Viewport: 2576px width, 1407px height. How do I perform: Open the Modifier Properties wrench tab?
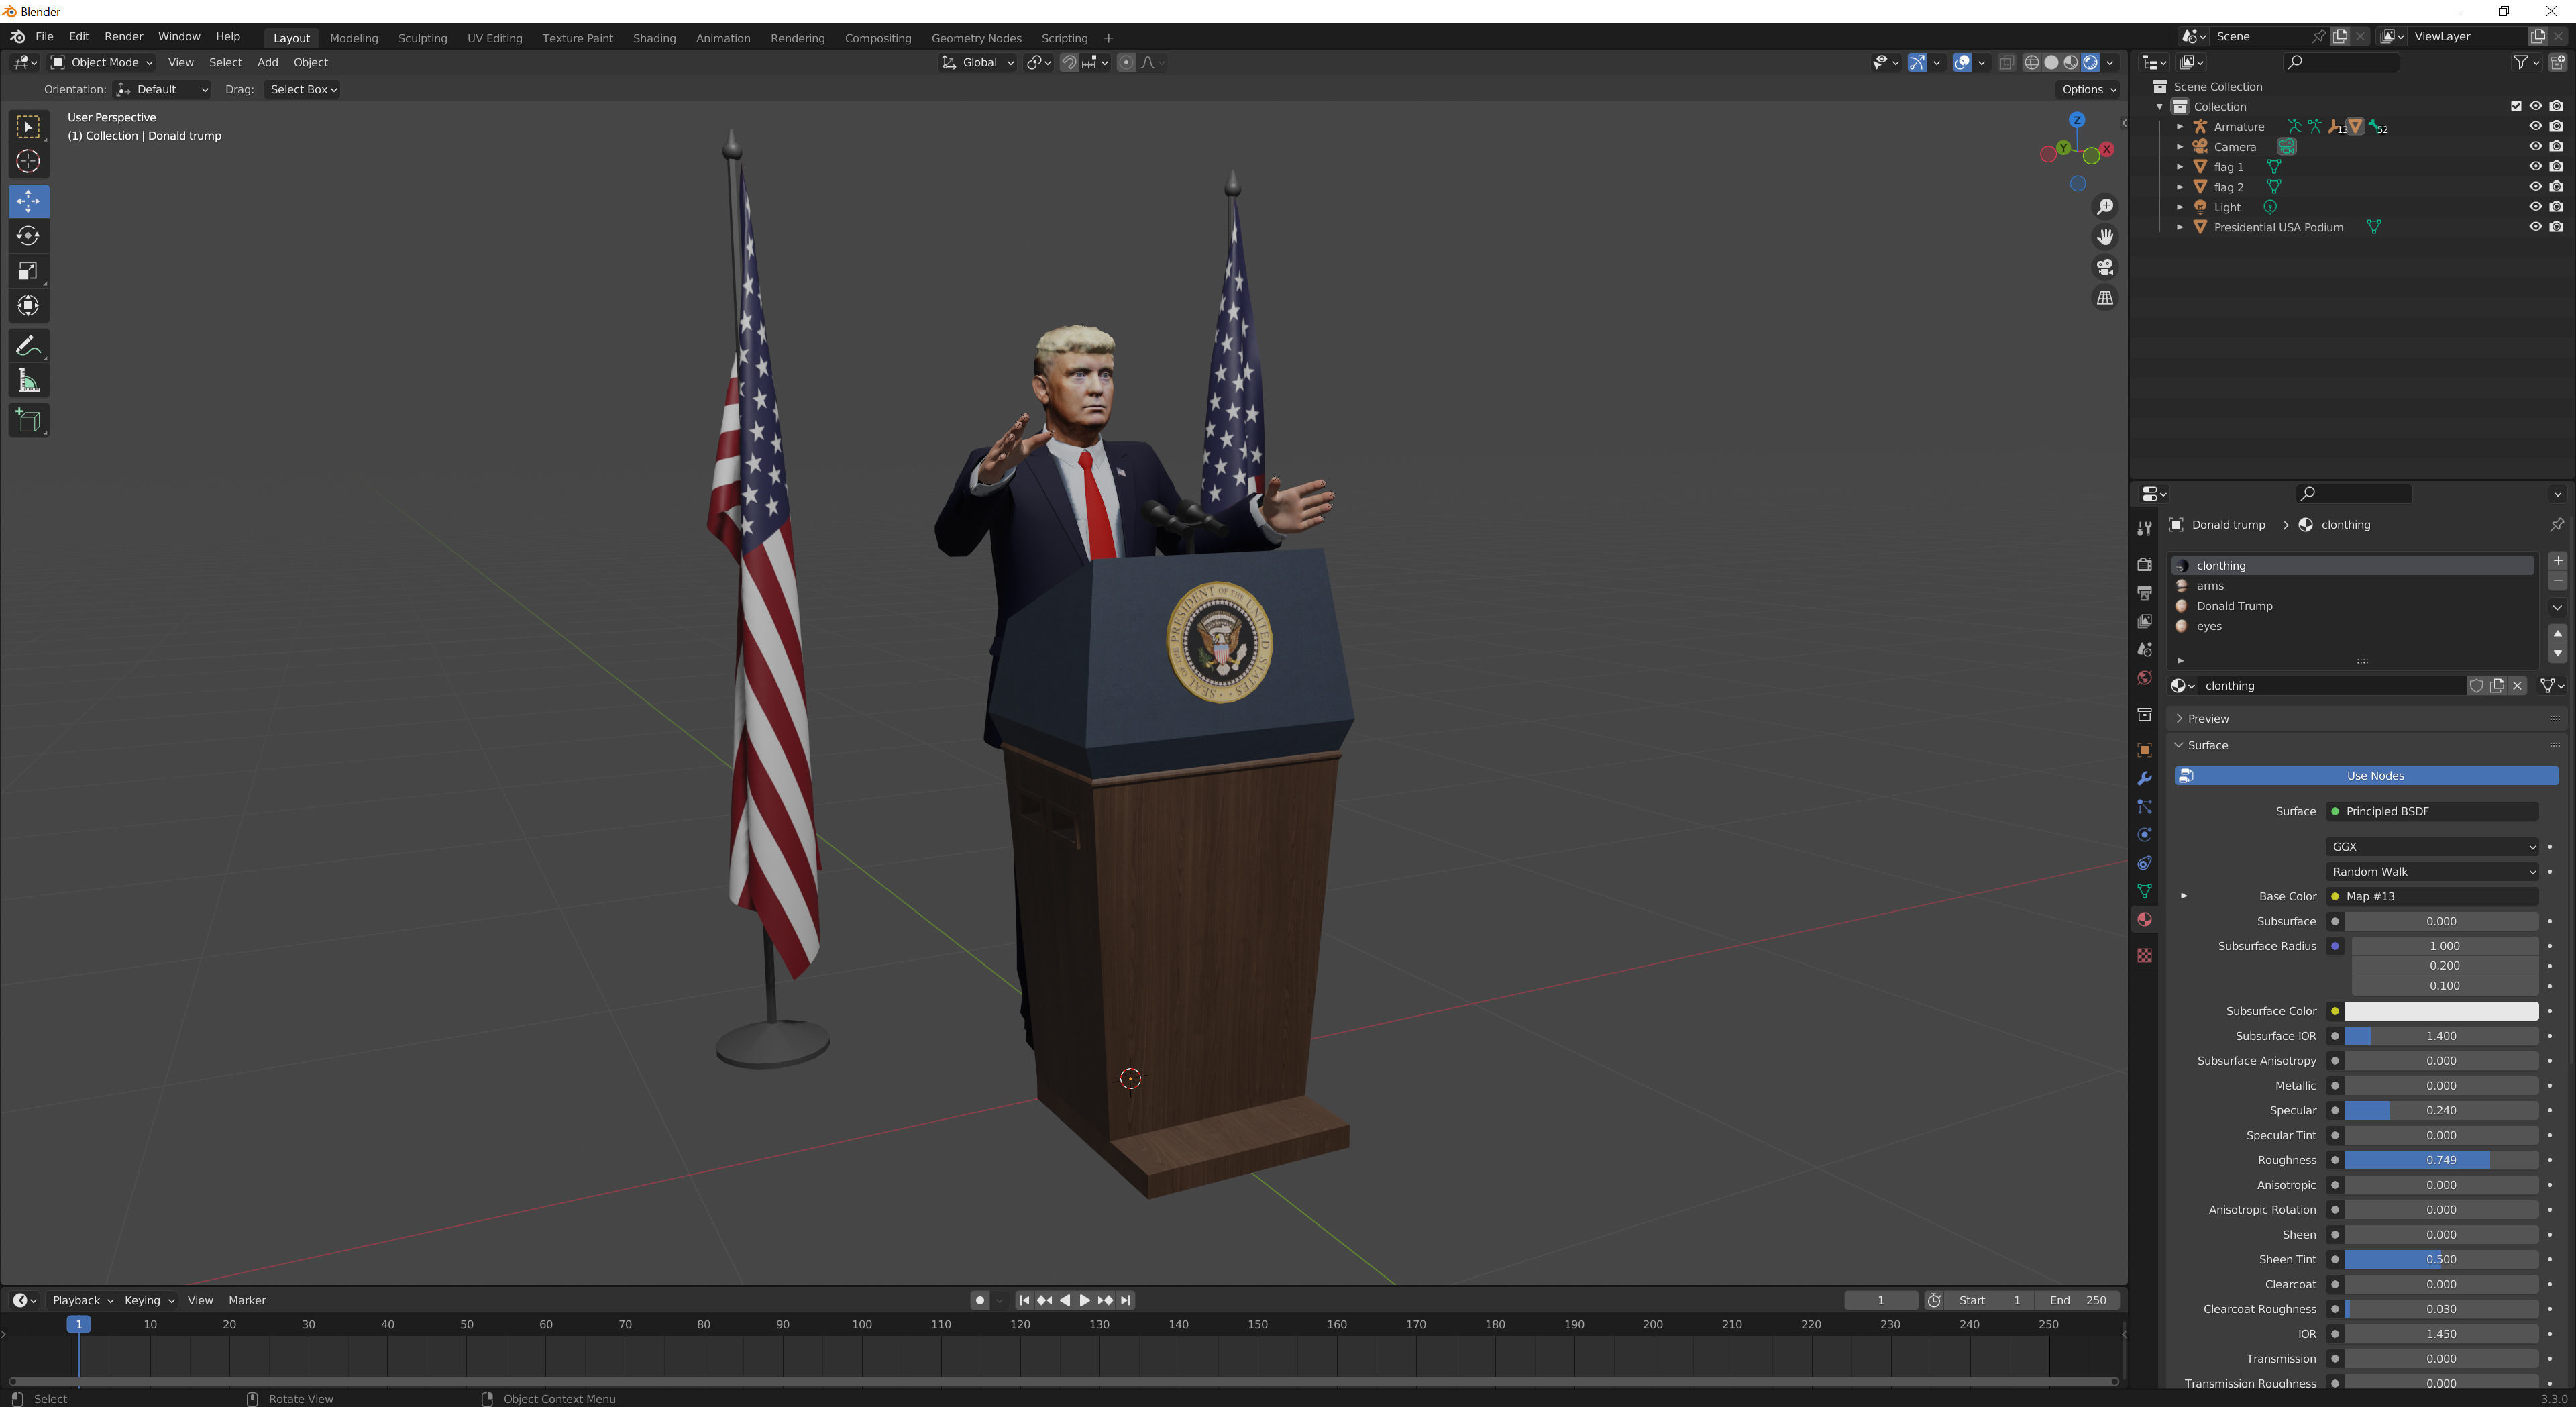pos(2144,779)
